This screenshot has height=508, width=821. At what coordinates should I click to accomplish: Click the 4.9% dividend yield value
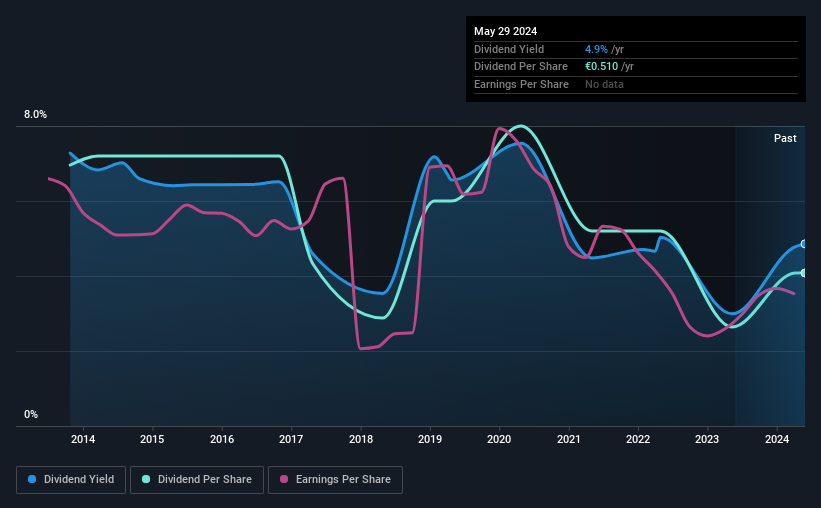pyautogui.click(x=596, y=49)
